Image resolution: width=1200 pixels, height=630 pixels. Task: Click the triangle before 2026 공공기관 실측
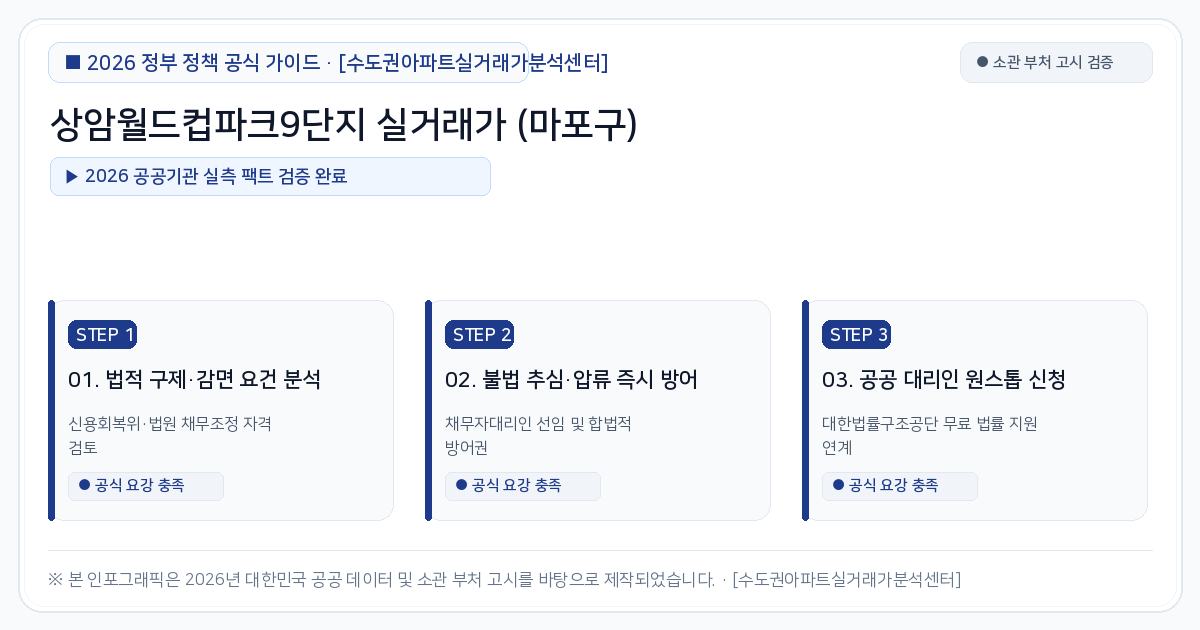tap(72, 176)
